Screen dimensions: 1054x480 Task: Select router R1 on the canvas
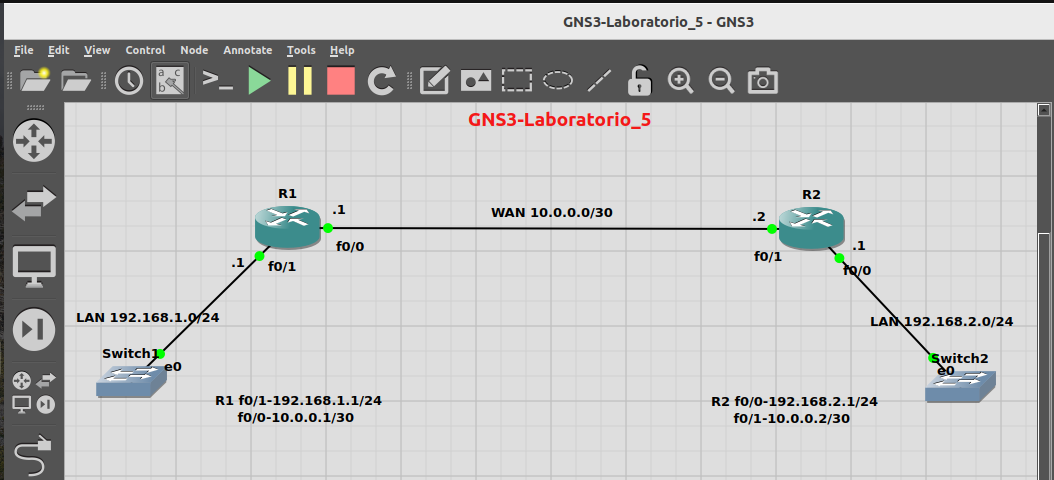coord(287,226)
